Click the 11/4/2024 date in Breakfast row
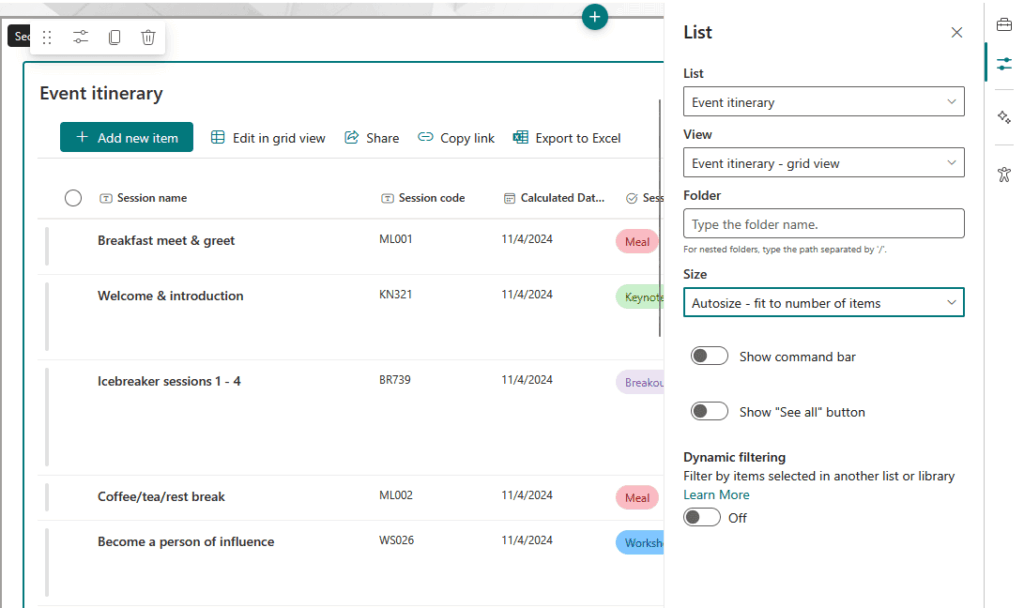Screen dimensions: 1024x608 (527, 239)
